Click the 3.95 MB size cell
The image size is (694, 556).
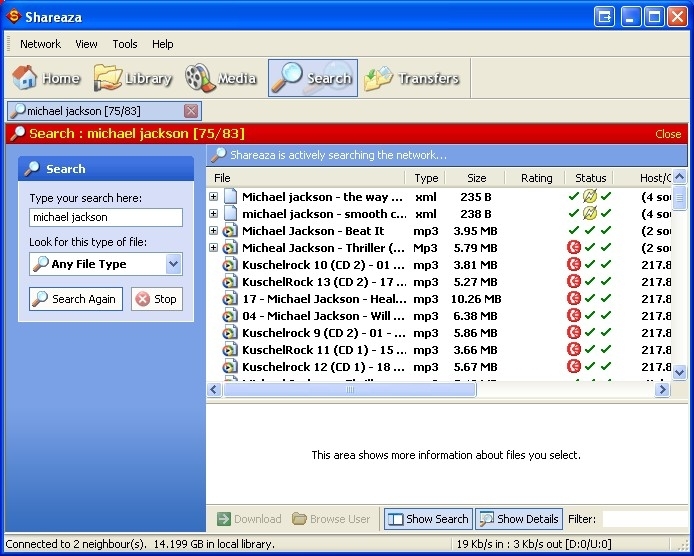coord(475,231)
